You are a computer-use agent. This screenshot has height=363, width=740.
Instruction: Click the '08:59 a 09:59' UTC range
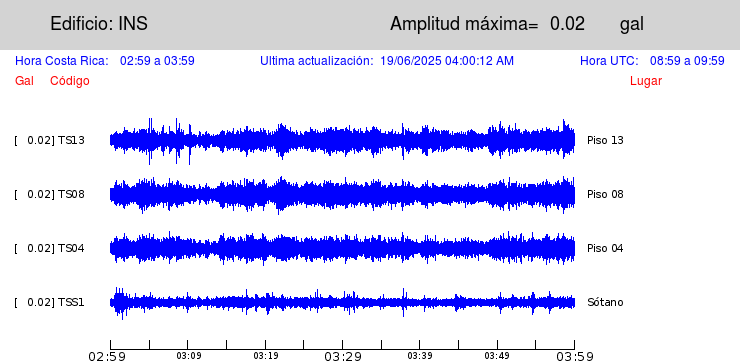pyautogui.click(x=687, y=61)
